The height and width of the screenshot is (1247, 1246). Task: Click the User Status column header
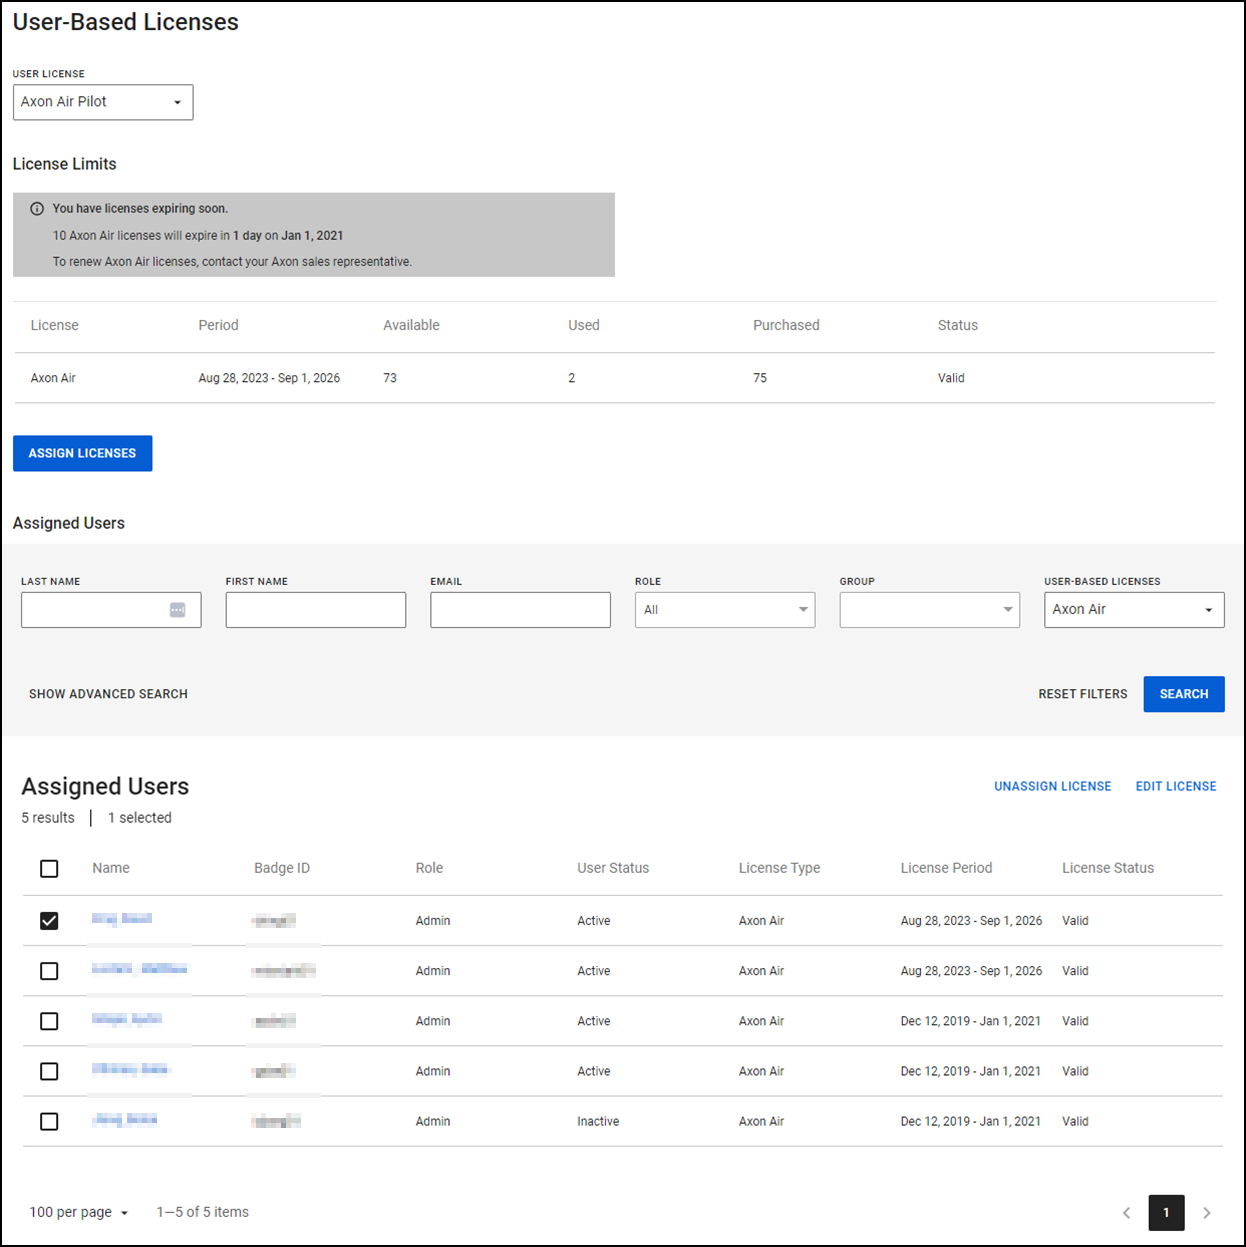click(x=613, y=868)
